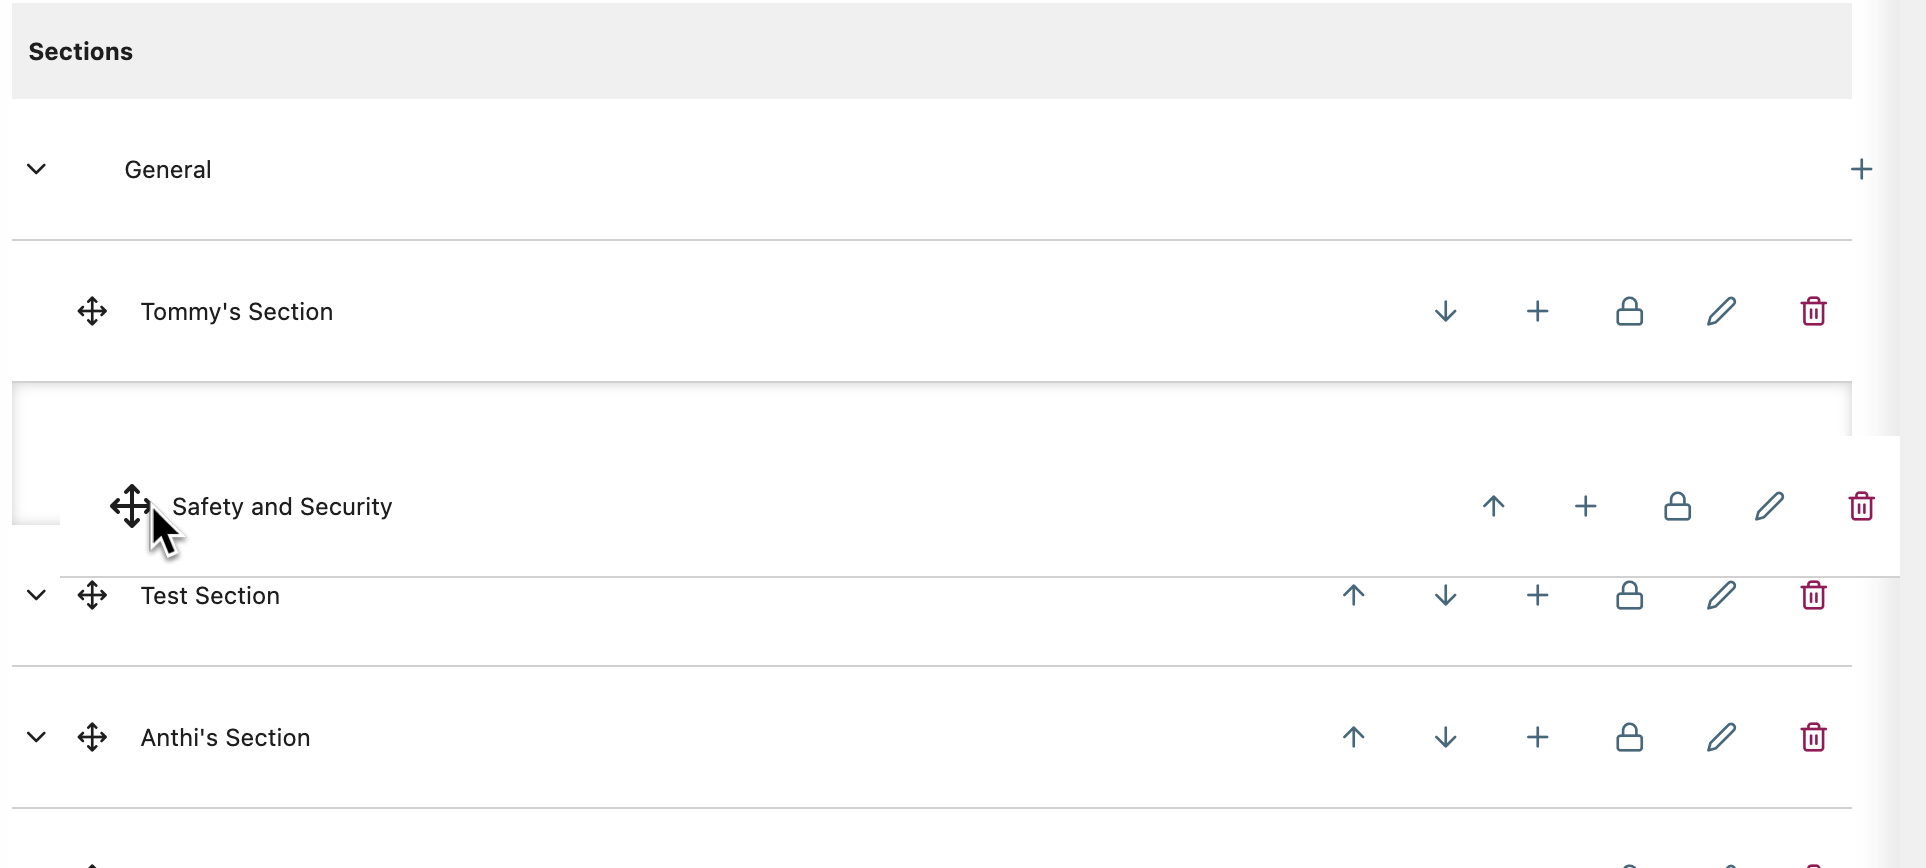1926x868 pixels.
Task: Toggle the lock on Test Section
Action: click(1629, 596)
